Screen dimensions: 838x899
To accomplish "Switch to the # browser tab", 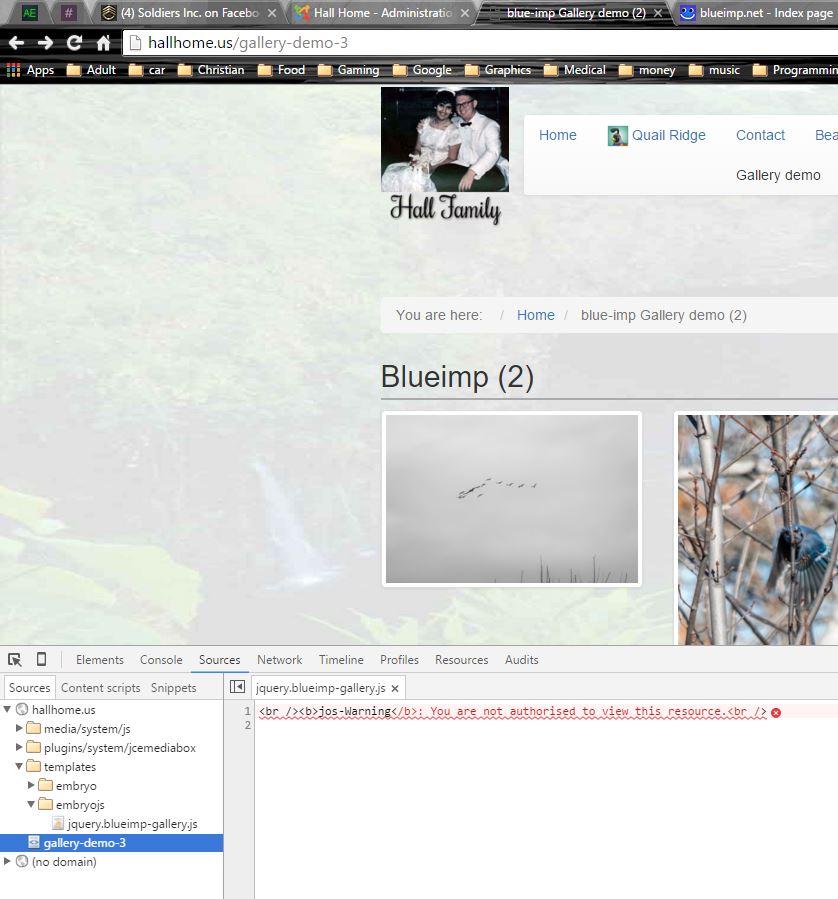I will (x=68, y=13).
